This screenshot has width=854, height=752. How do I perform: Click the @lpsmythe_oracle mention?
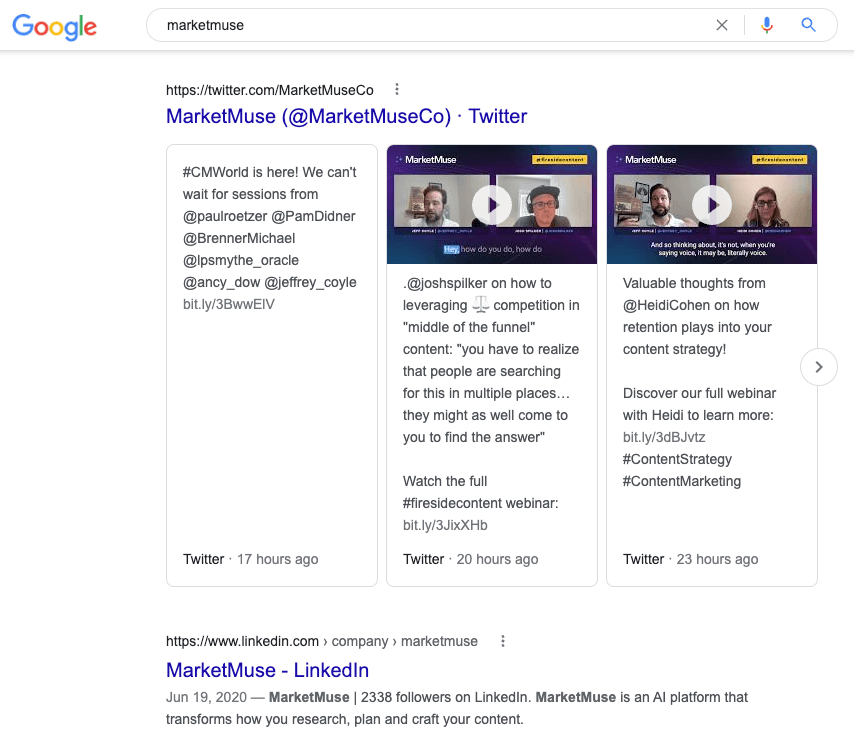241,260
